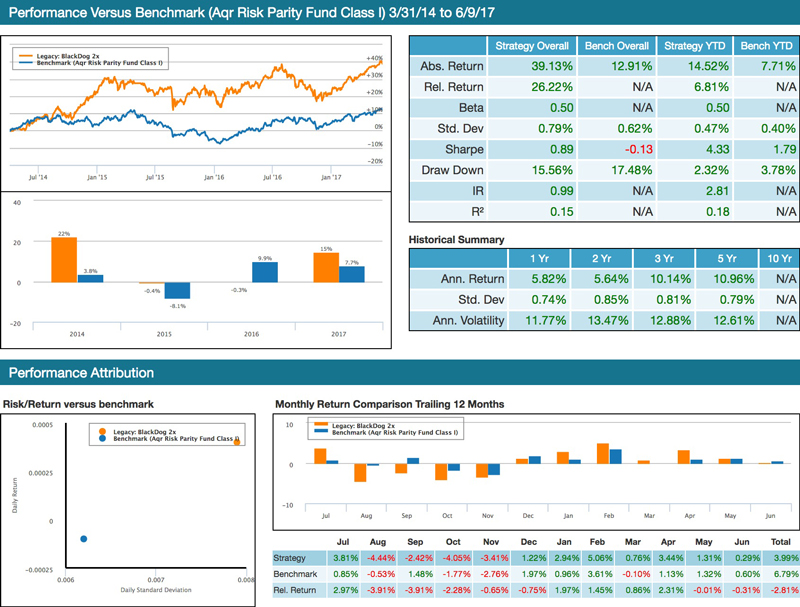Select the Strategy Overall column header
Image resolution: width=800 pixels, height=607 pixels.
pos(533,46)
